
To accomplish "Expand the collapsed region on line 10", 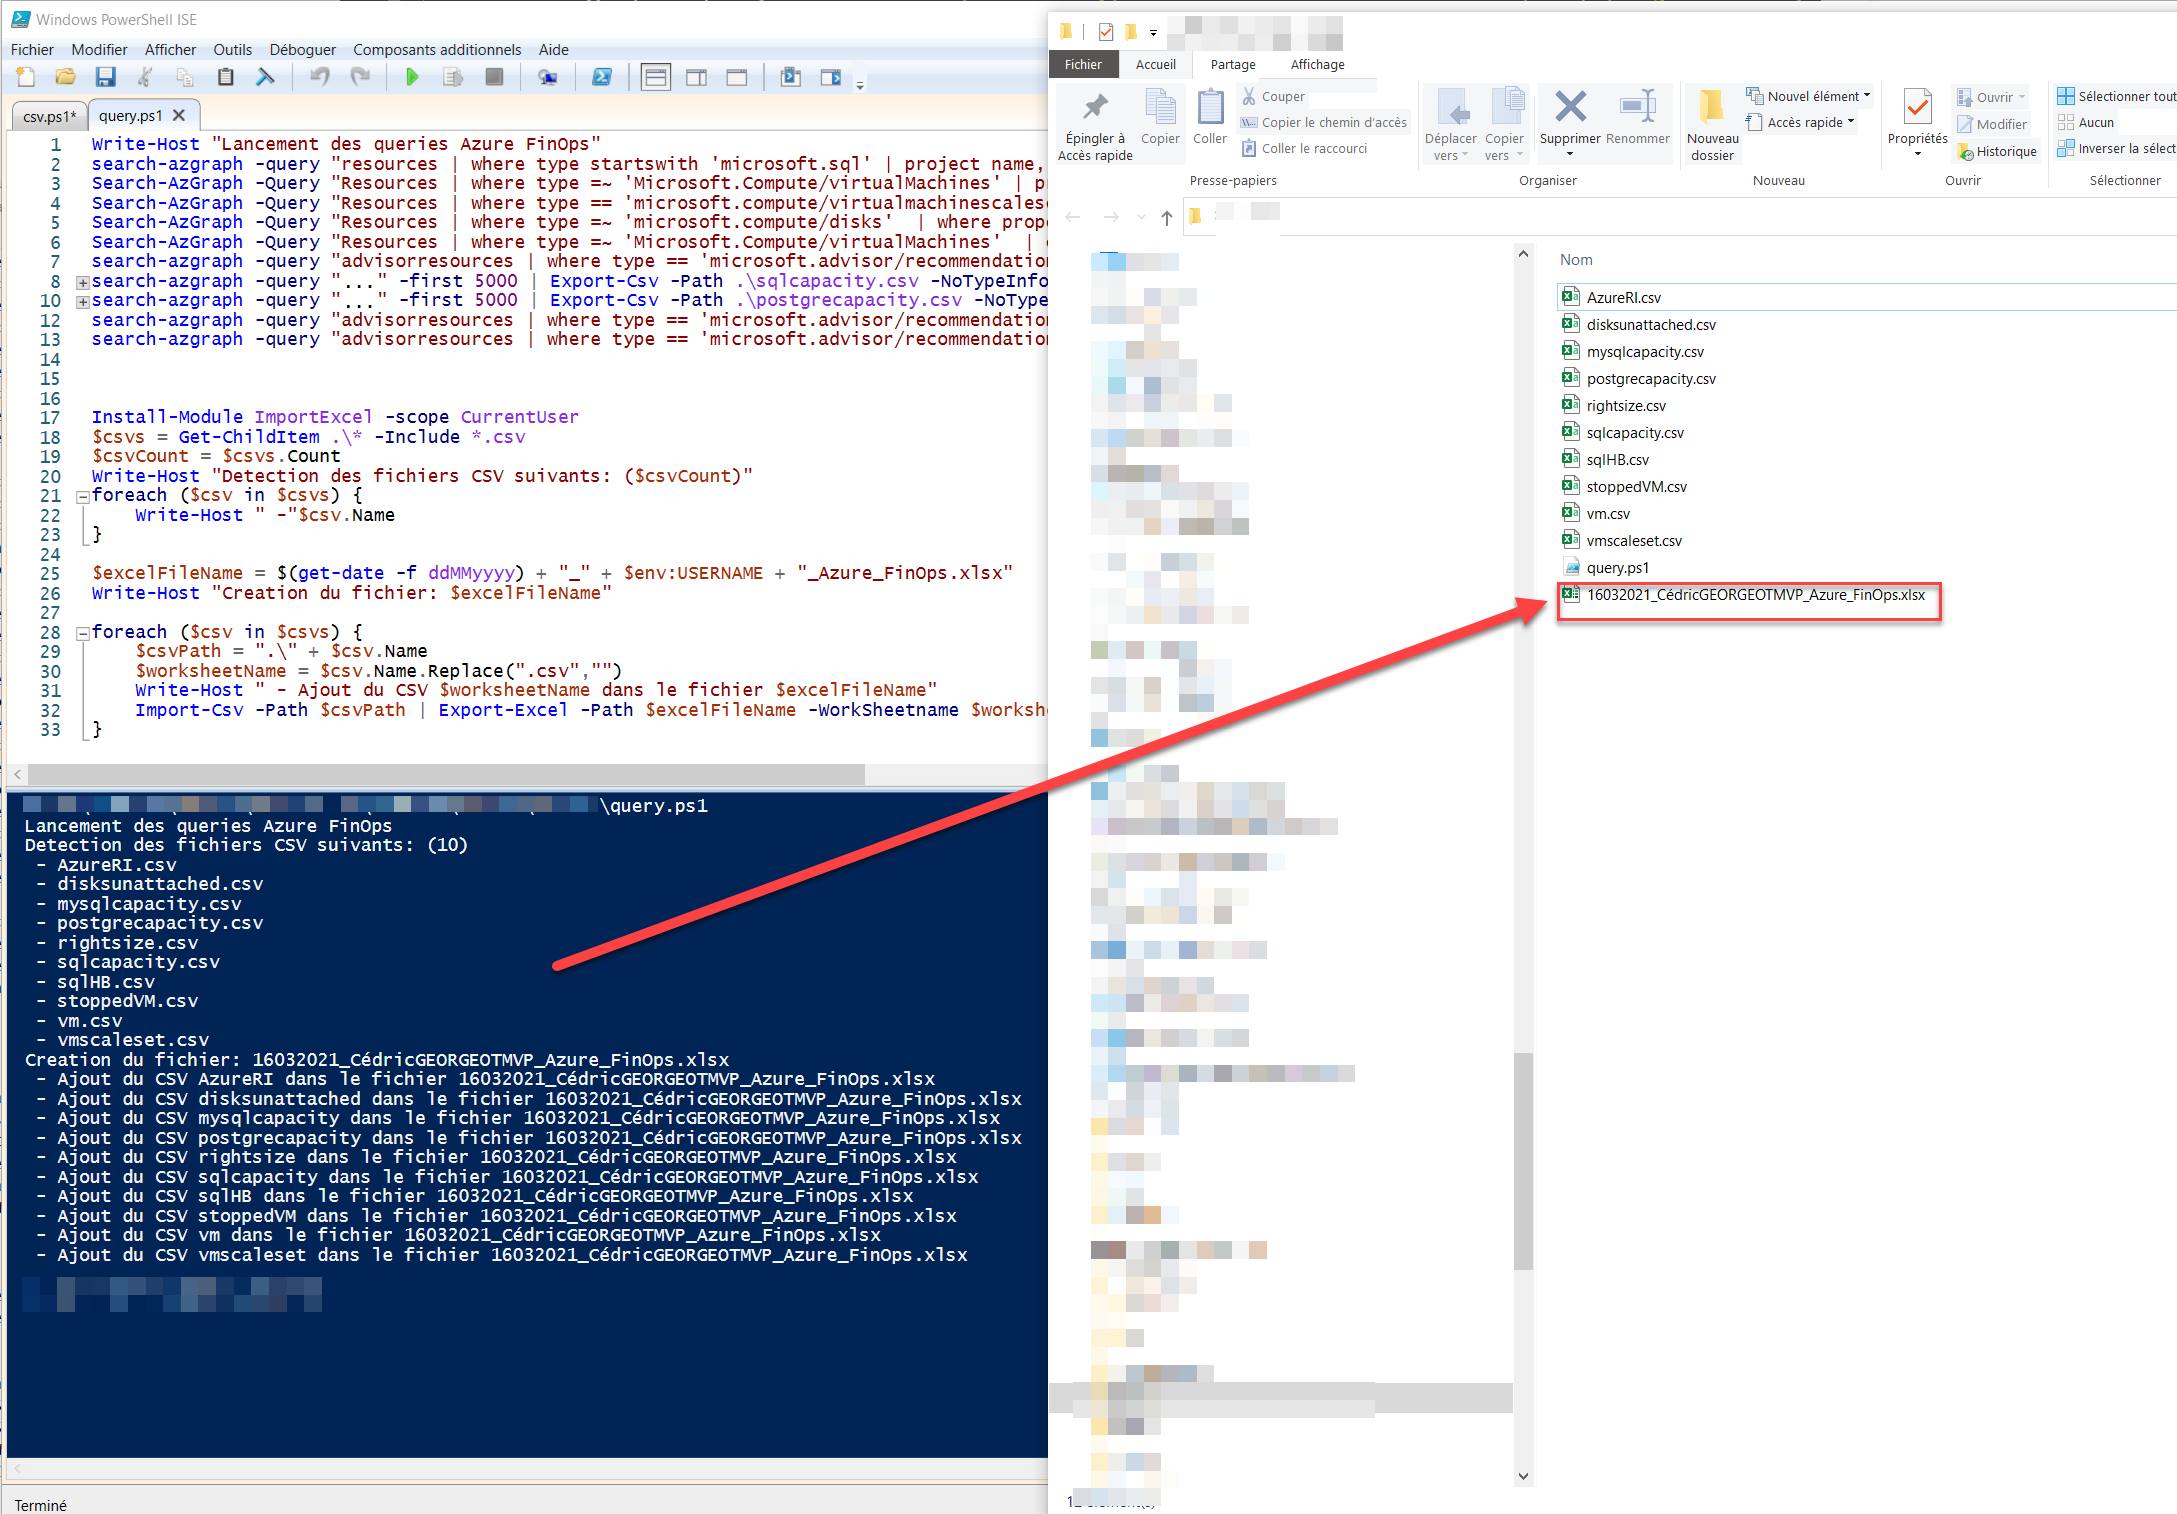I will tap(83, 301).
